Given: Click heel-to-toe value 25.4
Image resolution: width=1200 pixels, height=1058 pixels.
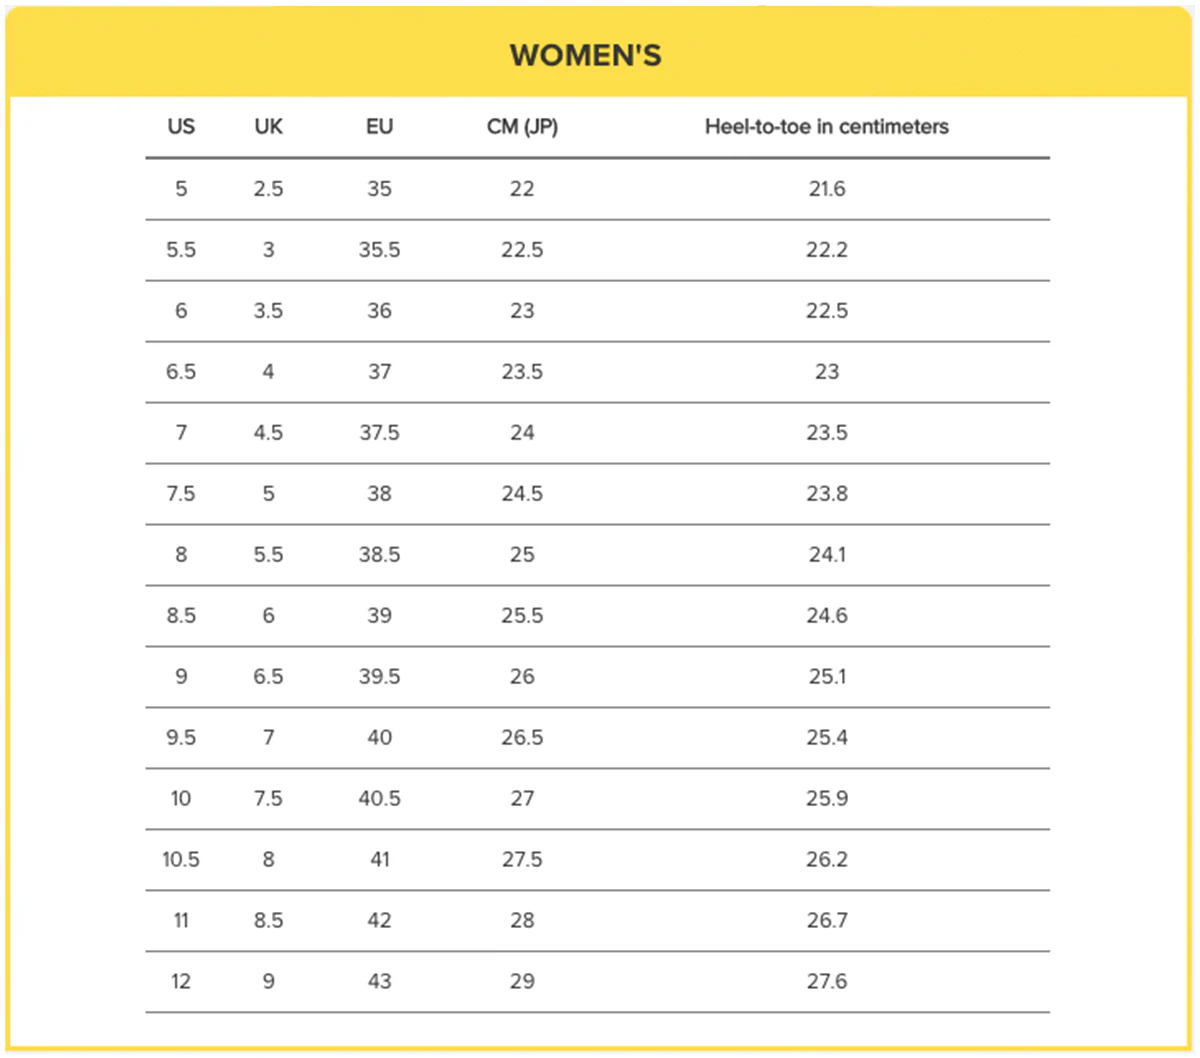Looking at the screenshot, I should point(827,738).
